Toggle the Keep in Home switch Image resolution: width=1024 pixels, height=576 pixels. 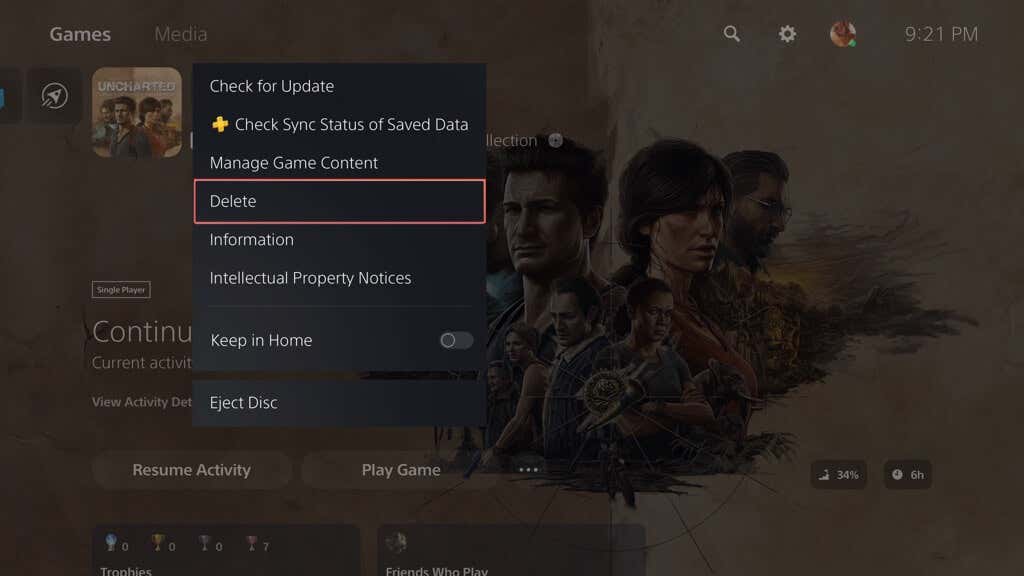click(x=456, y=340)
